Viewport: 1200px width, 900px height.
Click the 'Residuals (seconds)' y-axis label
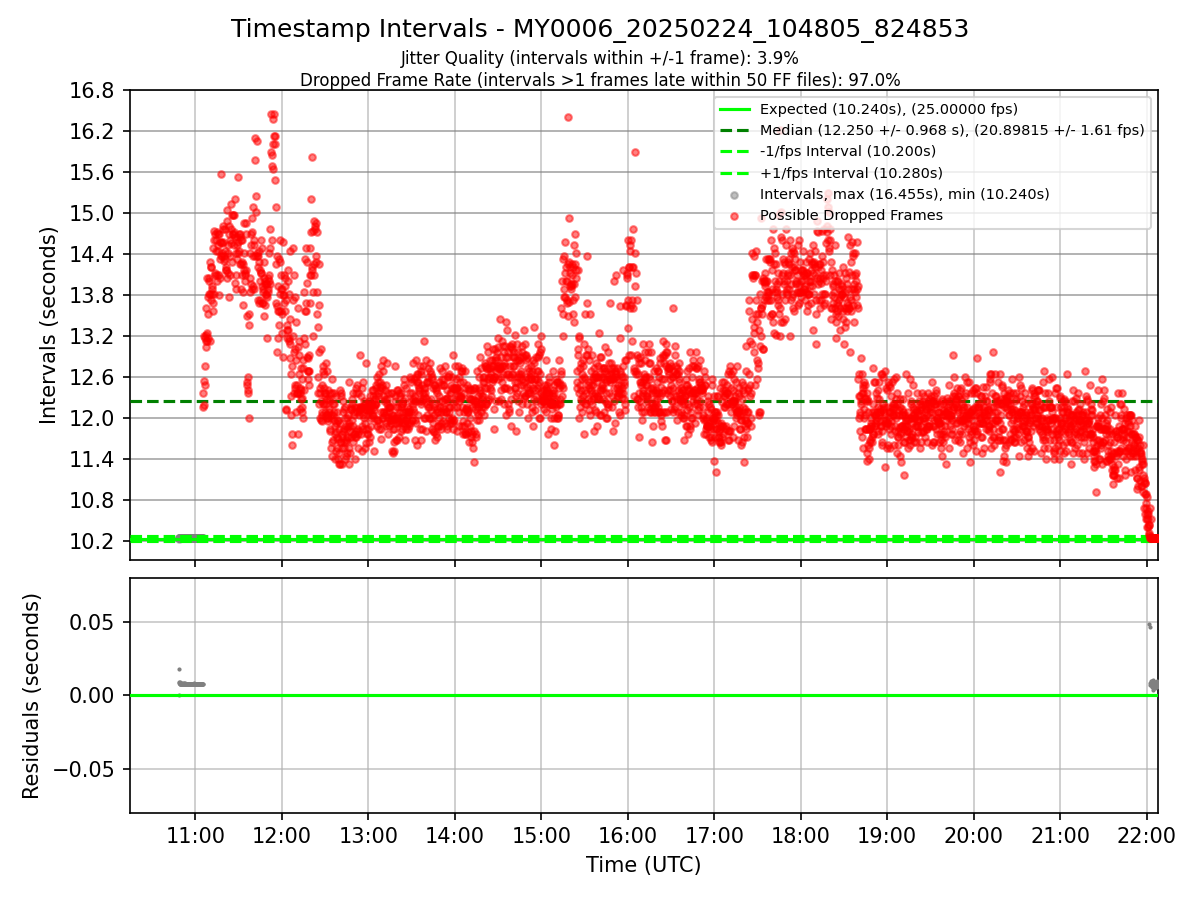pos(31,696)
